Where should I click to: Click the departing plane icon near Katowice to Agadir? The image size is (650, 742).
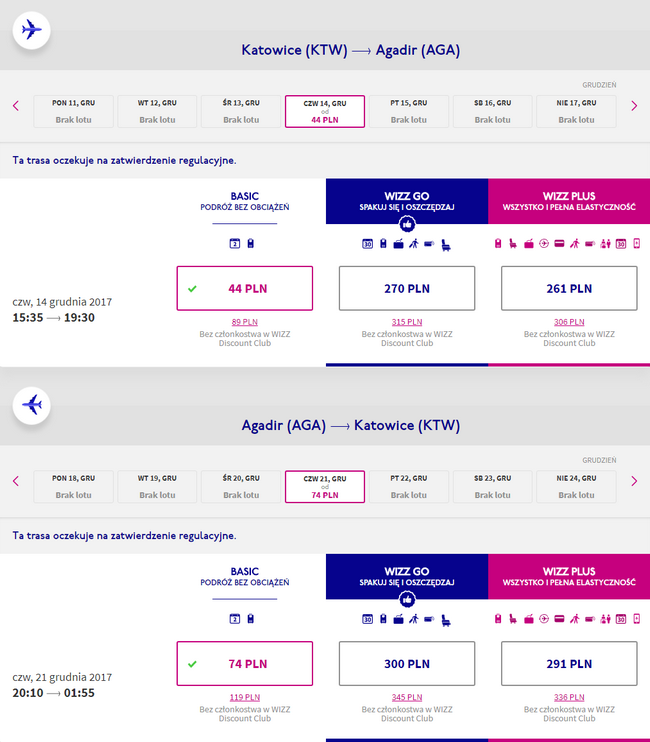(31, 30)
